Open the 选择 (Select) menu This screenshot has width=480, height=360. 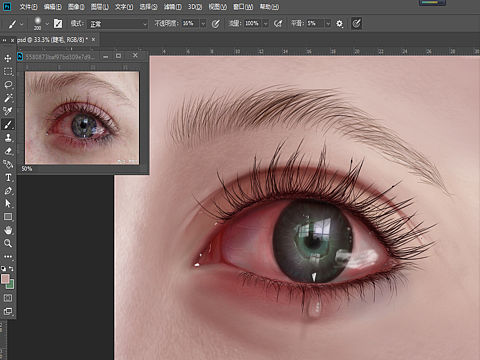tap(148, 7)
